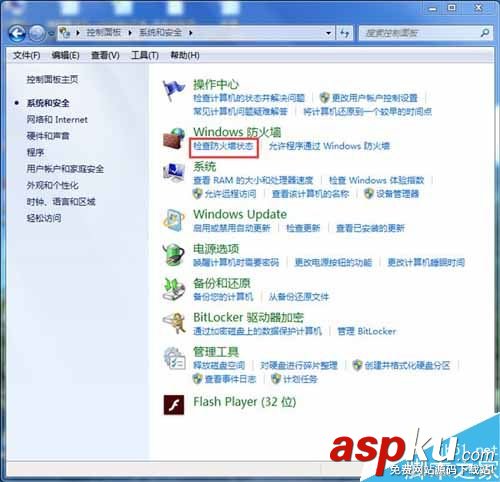Click shield icon beside 更改用户帐户控制设置
Screen dimensions: 500x482
(x=324, y=98)
